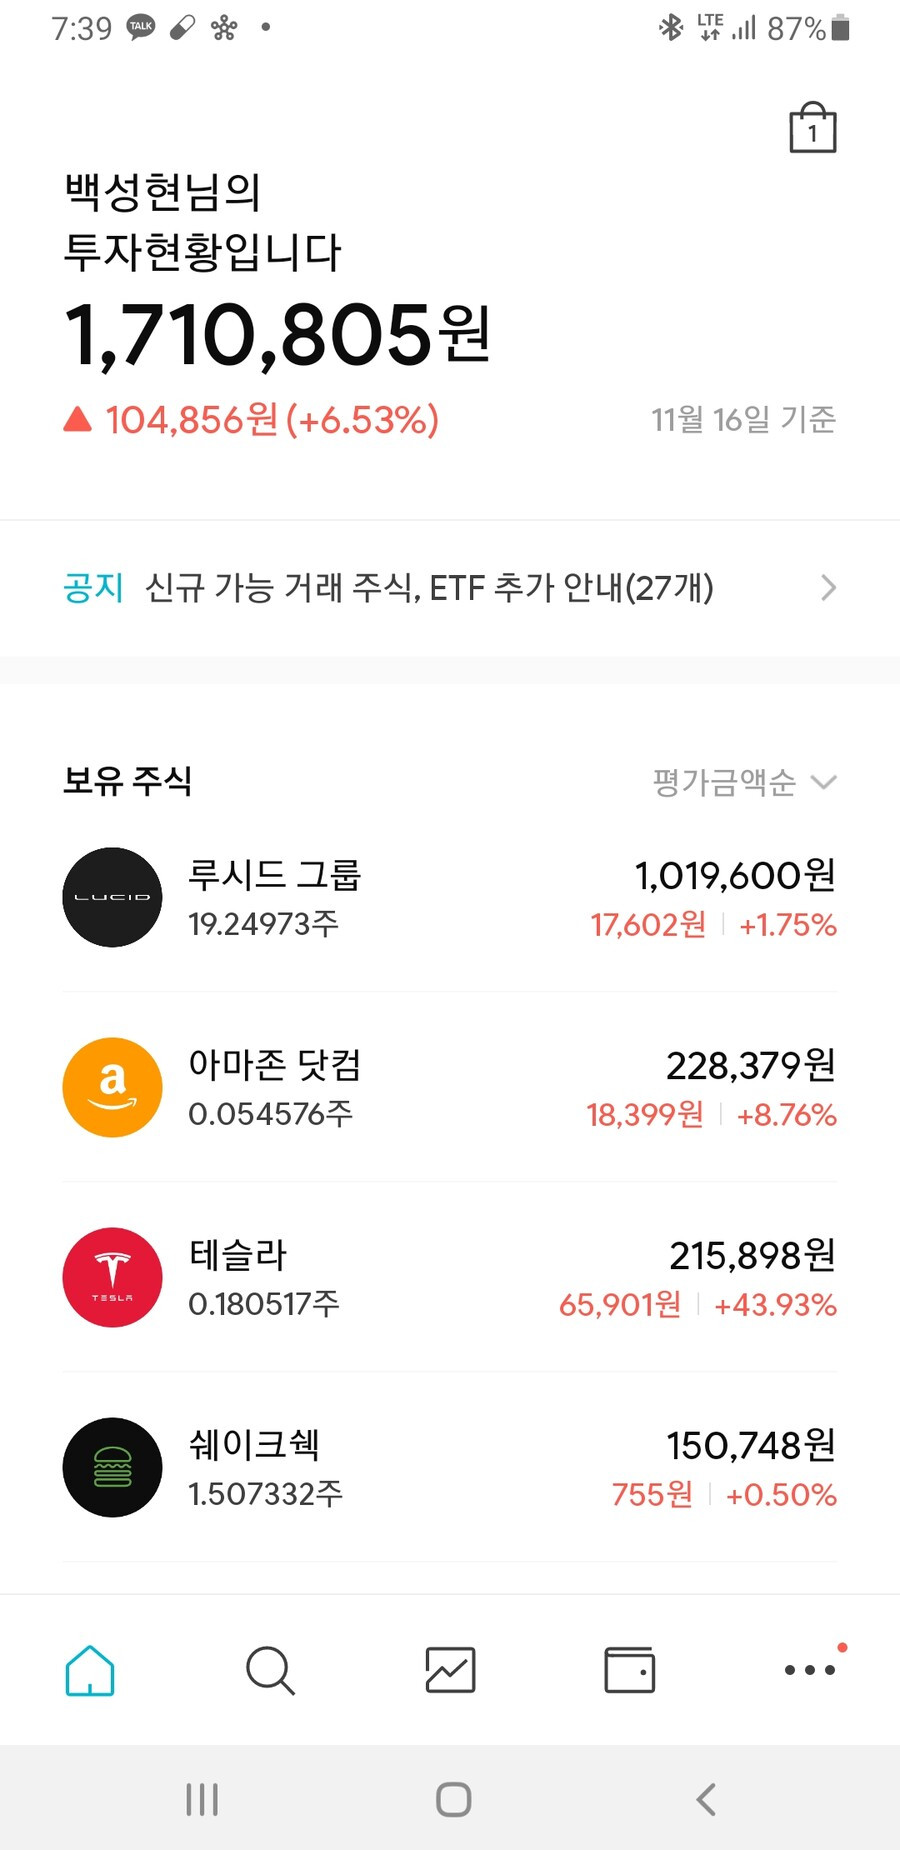
Task: Open the chart trends tab
Action: [x=450, y=1670]
